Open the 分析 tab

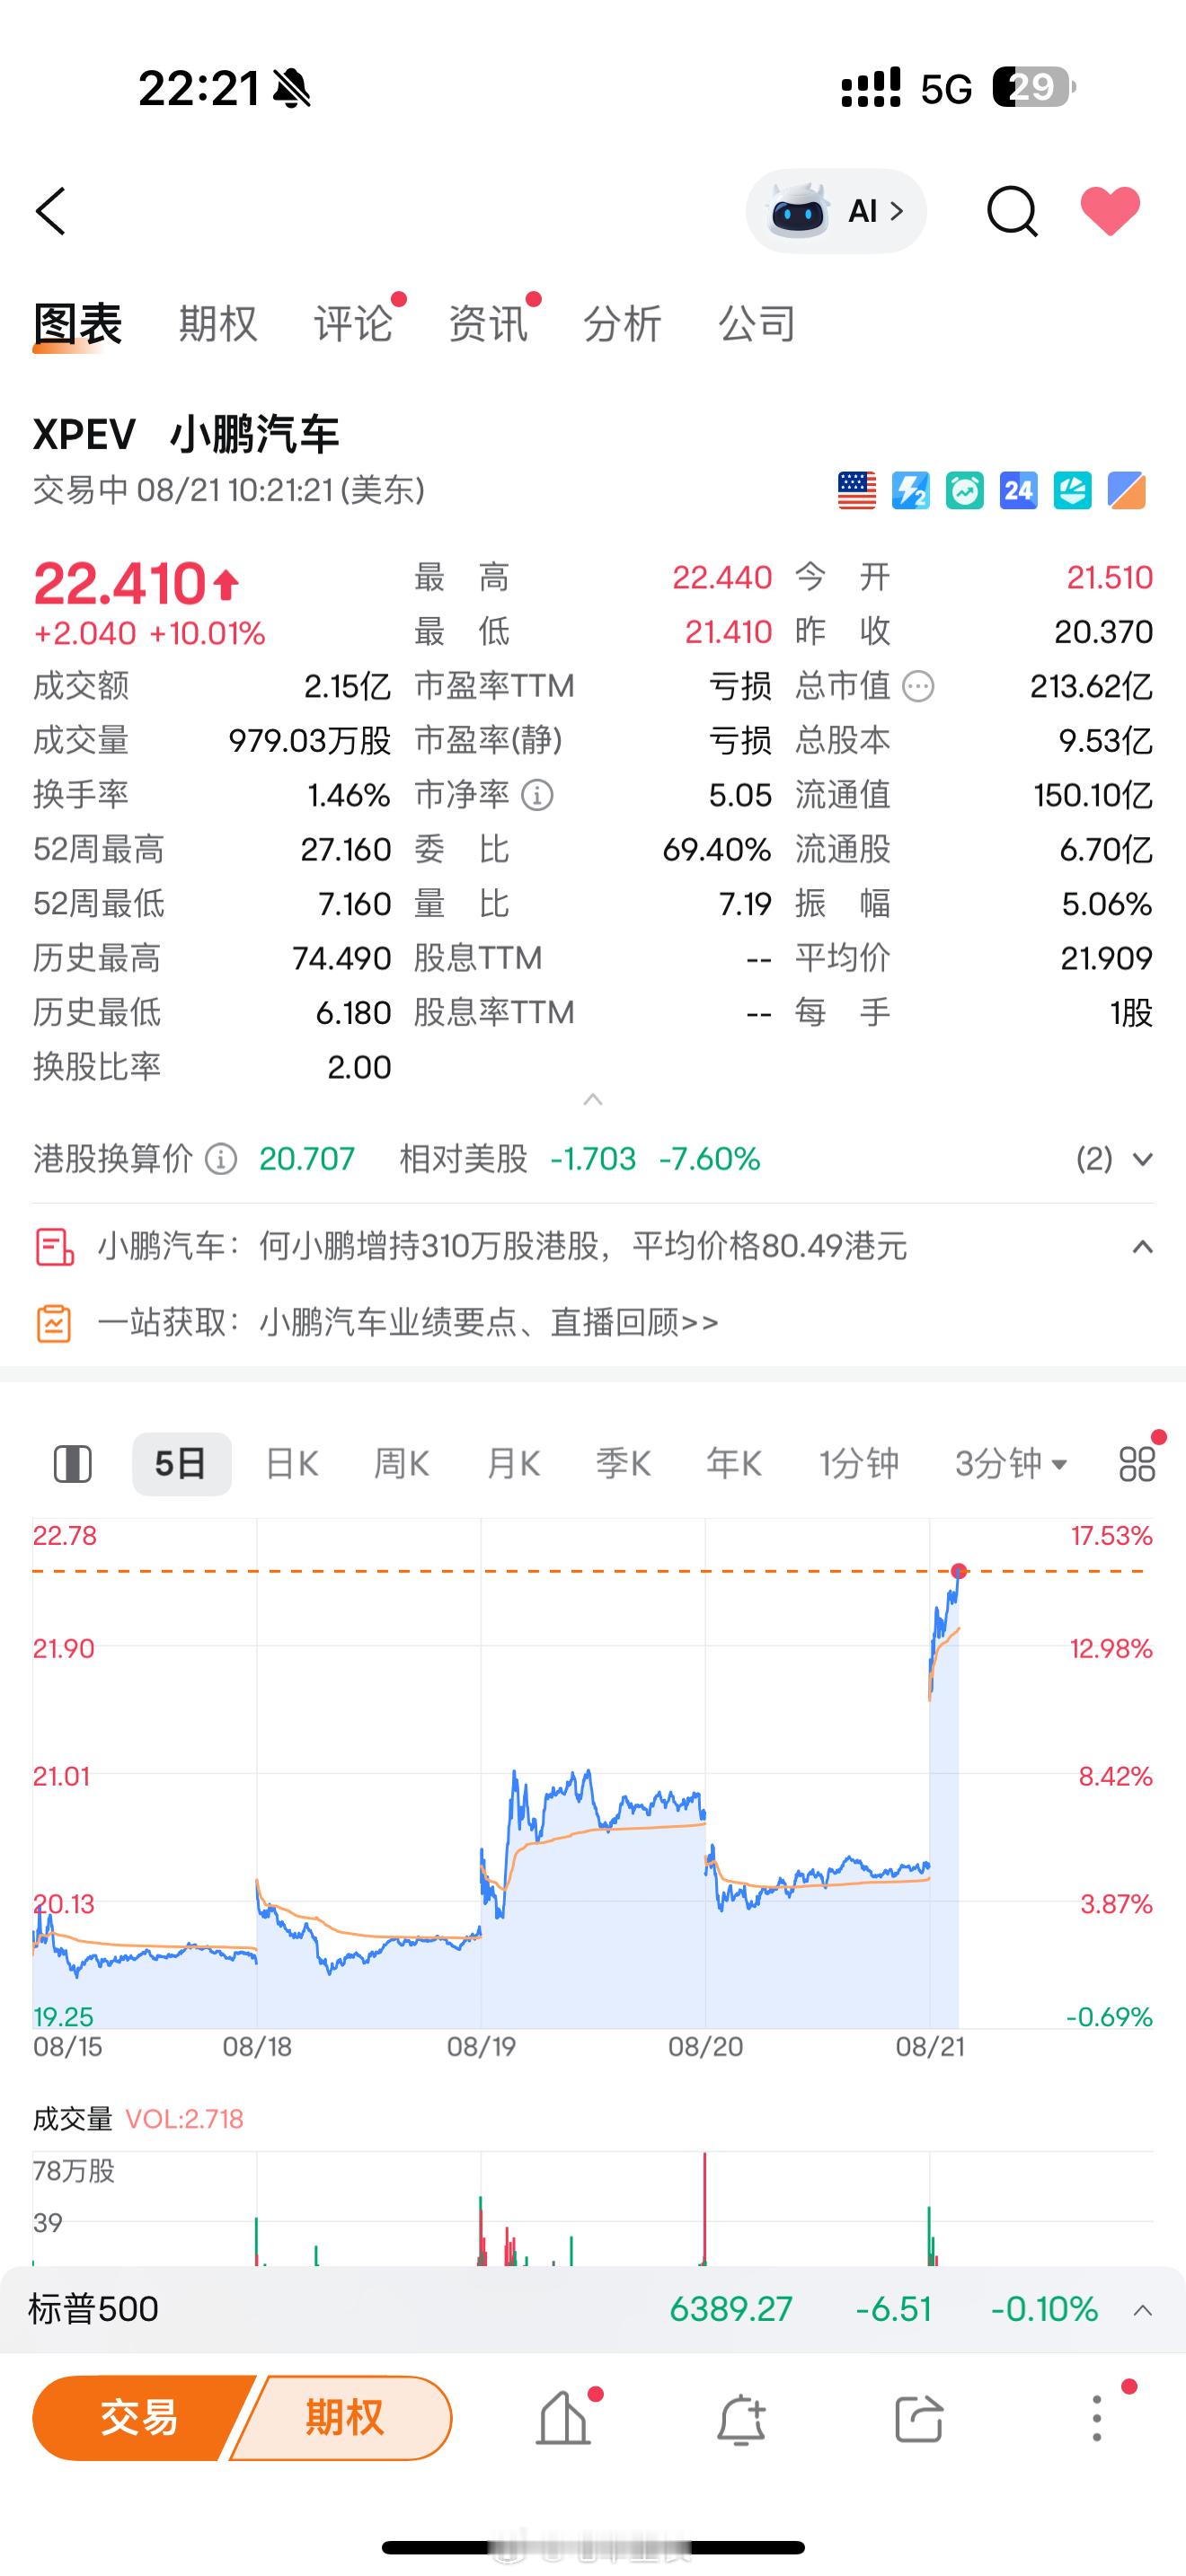(622, 324)
